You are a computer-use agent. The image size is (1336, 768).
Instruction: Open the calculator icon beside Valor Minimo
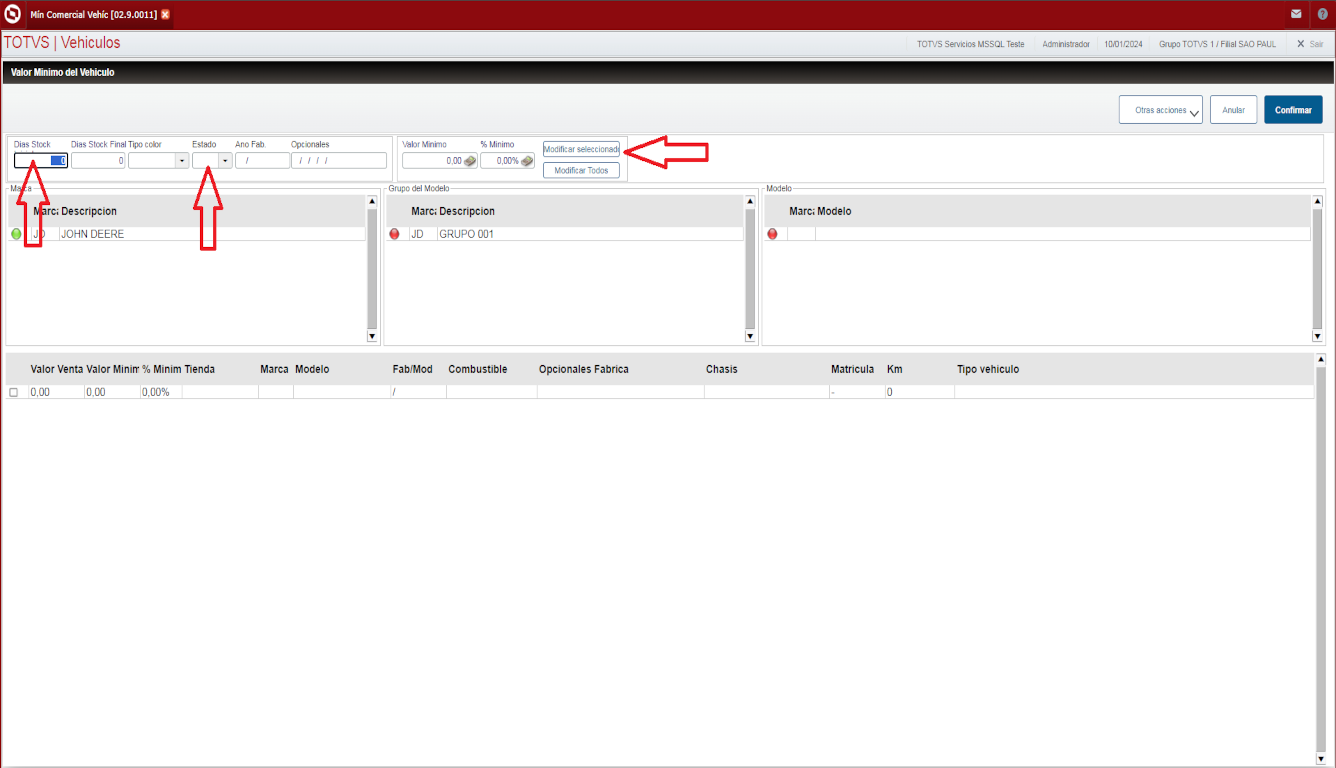[x=470, y=160]
